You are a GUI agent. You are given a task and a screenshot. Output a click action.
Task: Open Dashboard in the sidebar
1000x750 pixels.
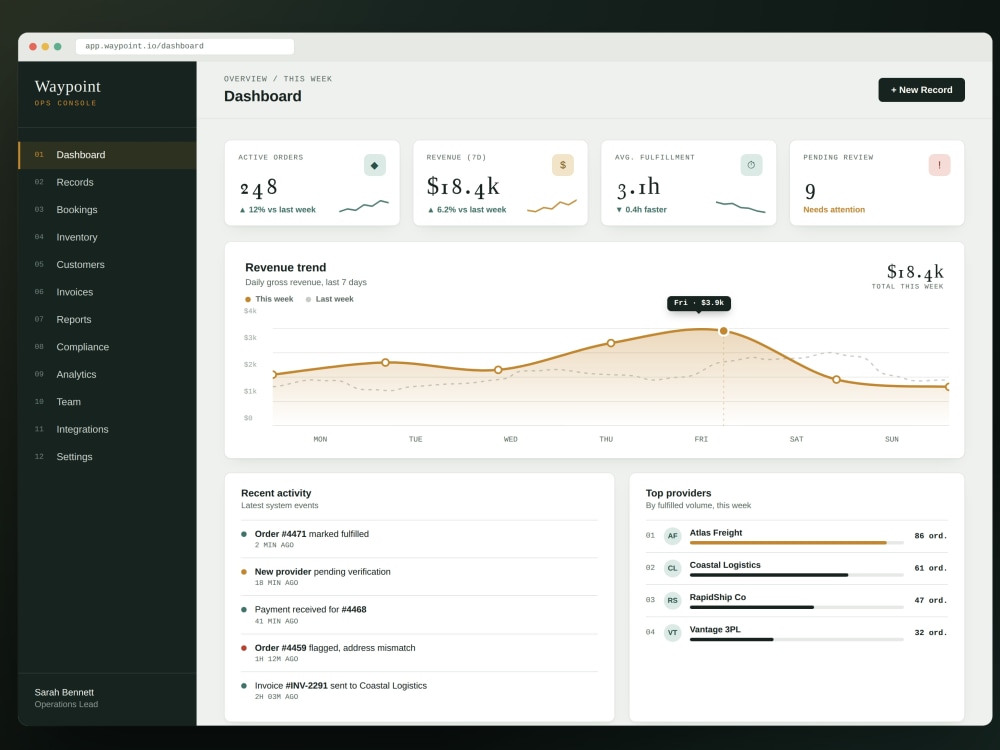107,155
